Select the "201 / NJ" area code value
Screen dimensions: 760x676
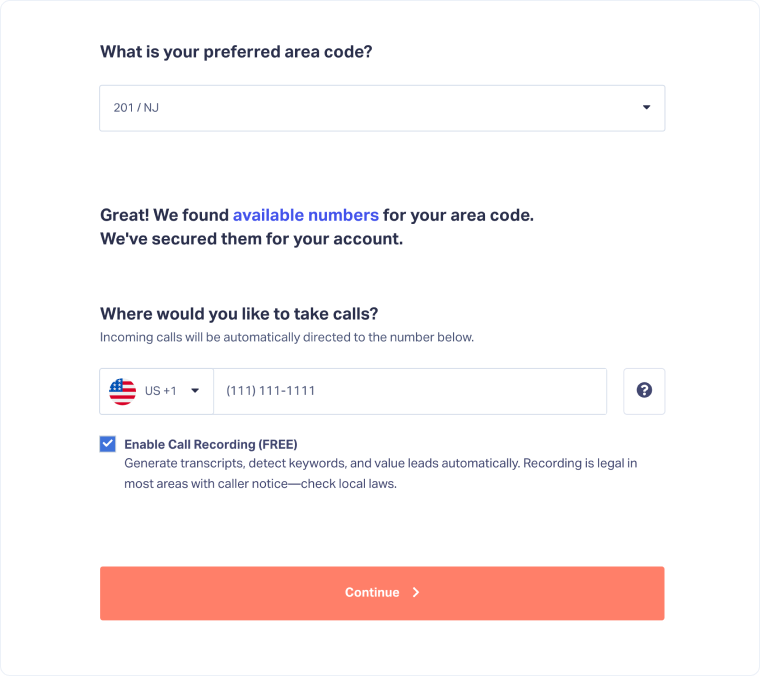136,108
